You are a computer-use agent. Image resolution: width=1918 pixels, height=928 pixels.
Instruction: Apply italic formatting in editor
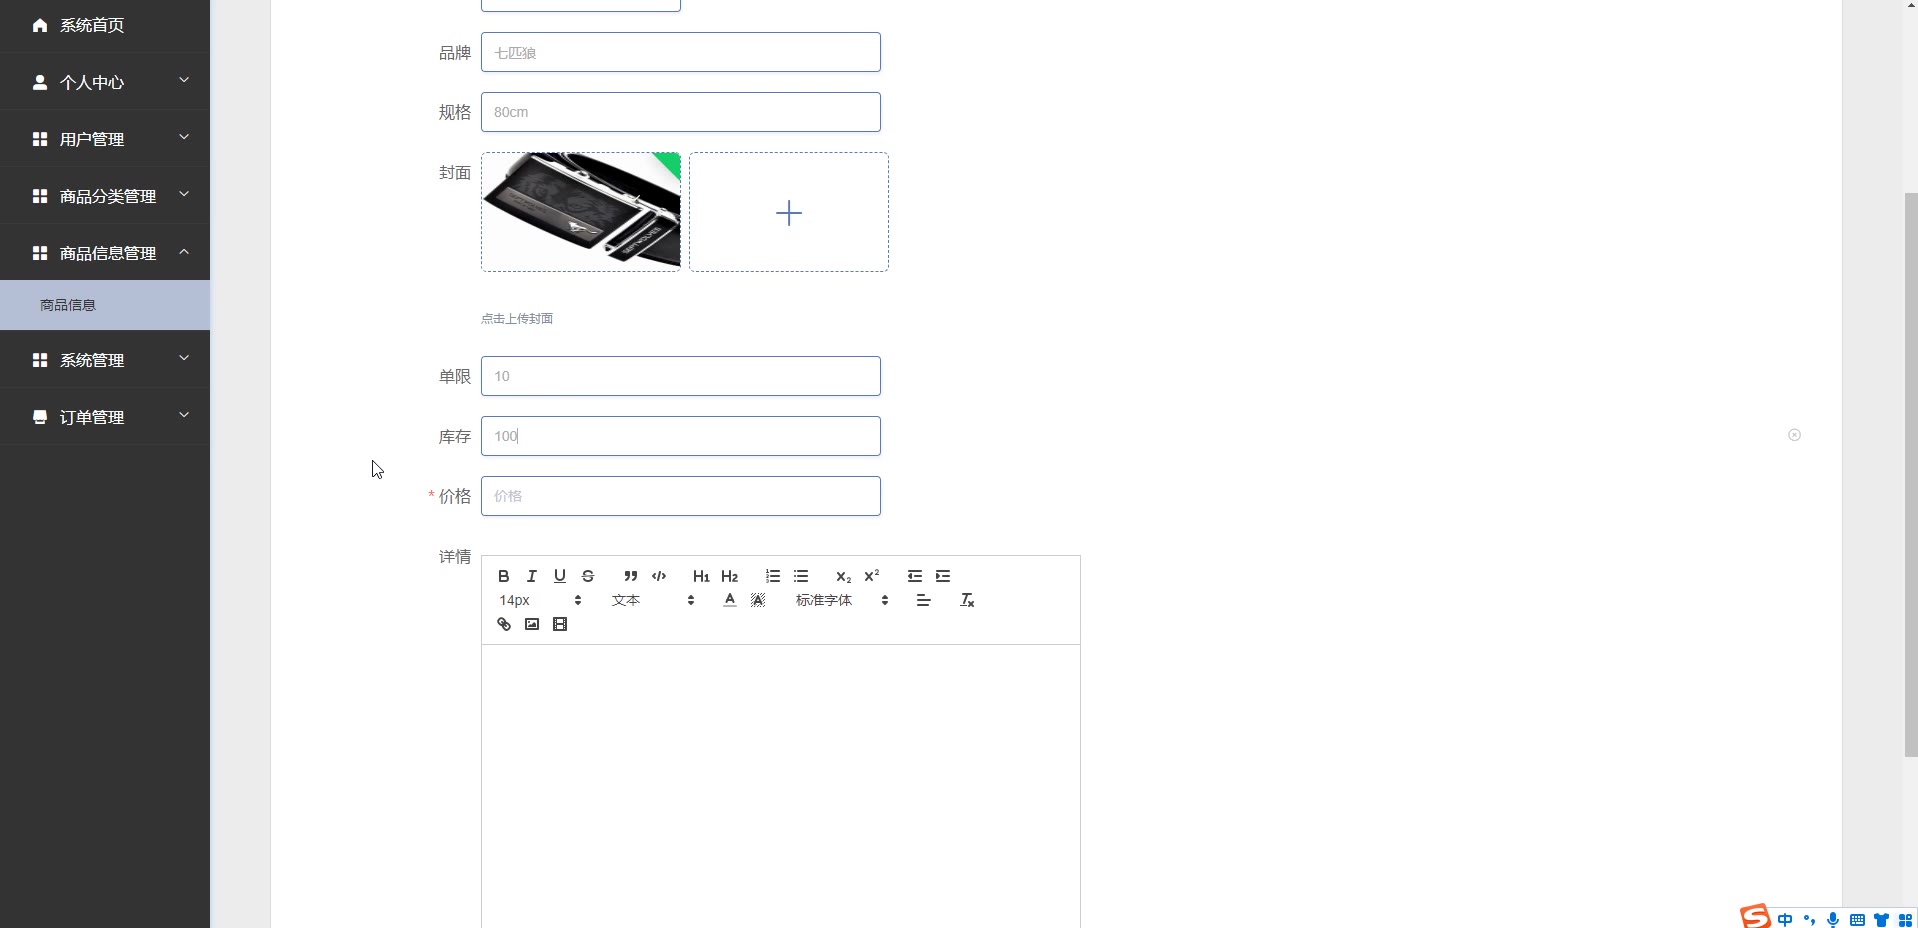532,576
